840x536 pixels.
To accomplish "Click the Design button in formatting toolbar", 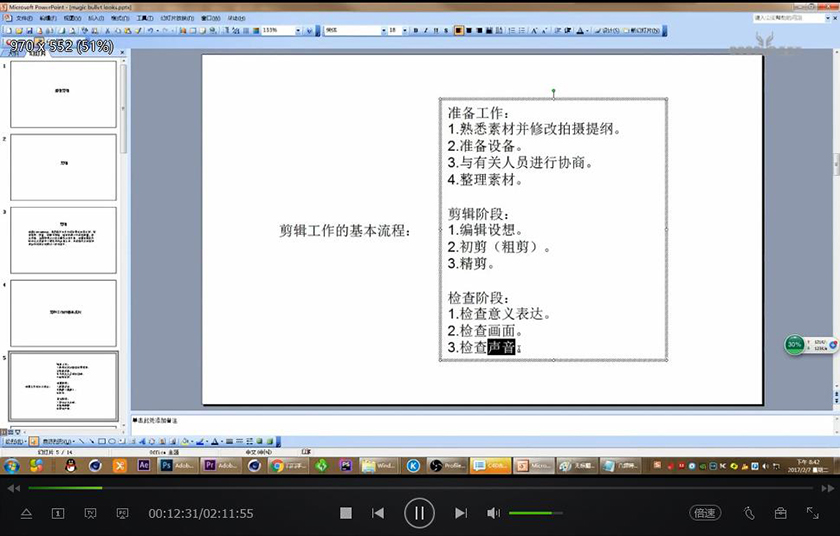I will [608, 31].
